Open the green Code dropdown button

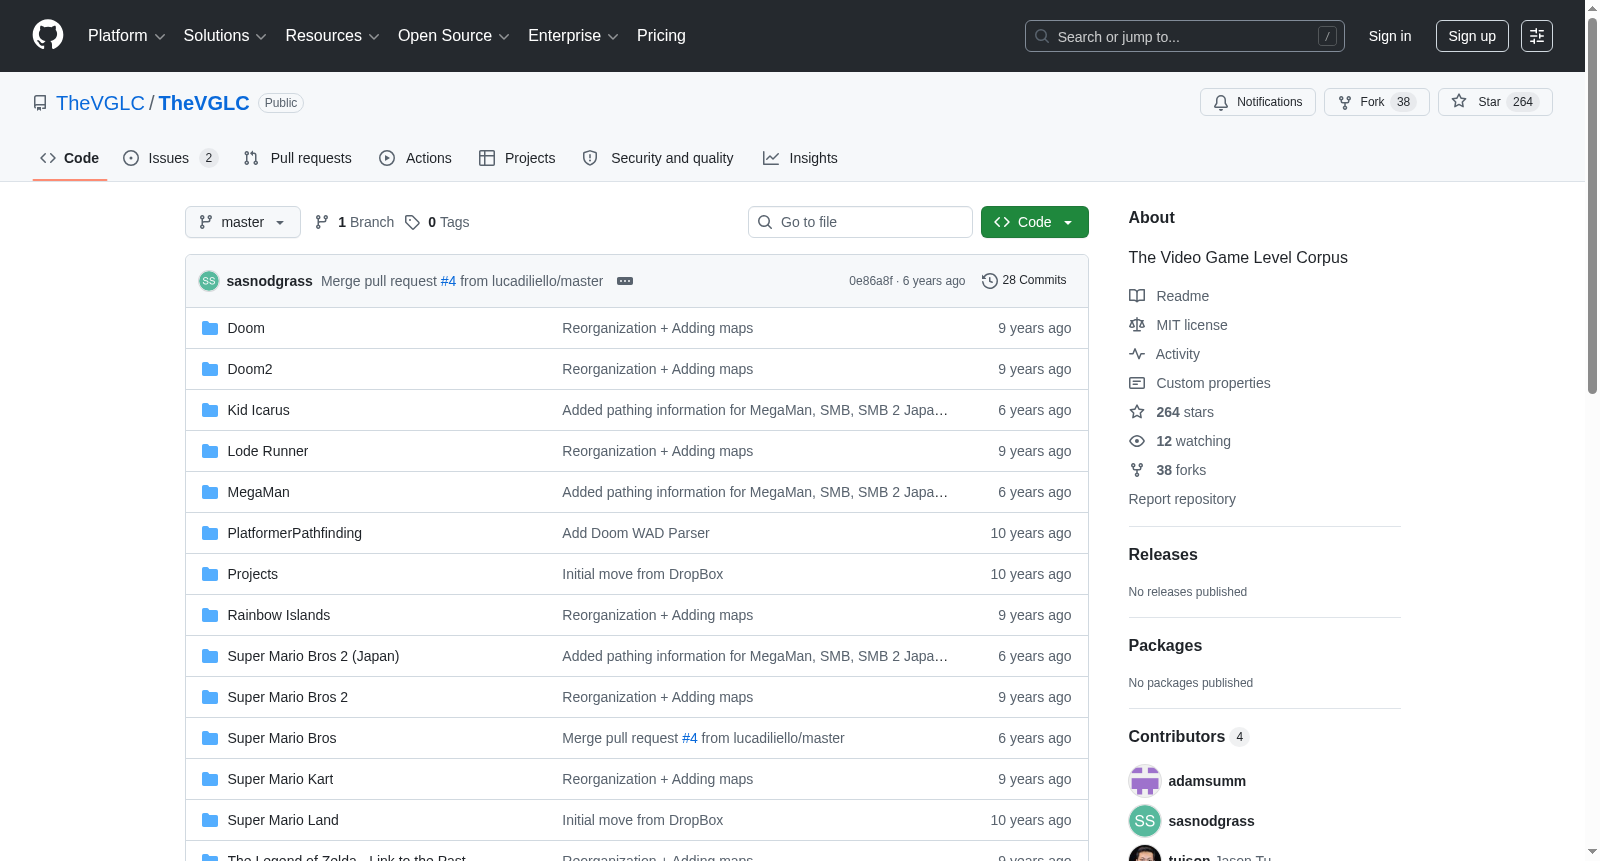(1035, 222)
